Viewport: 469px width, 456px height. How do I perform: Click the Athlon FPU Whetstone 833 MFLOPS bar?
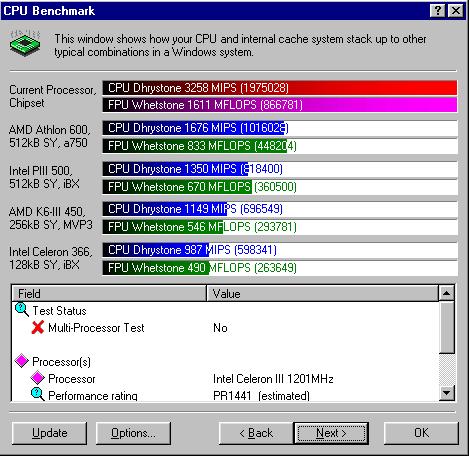(x=280, y=146)
